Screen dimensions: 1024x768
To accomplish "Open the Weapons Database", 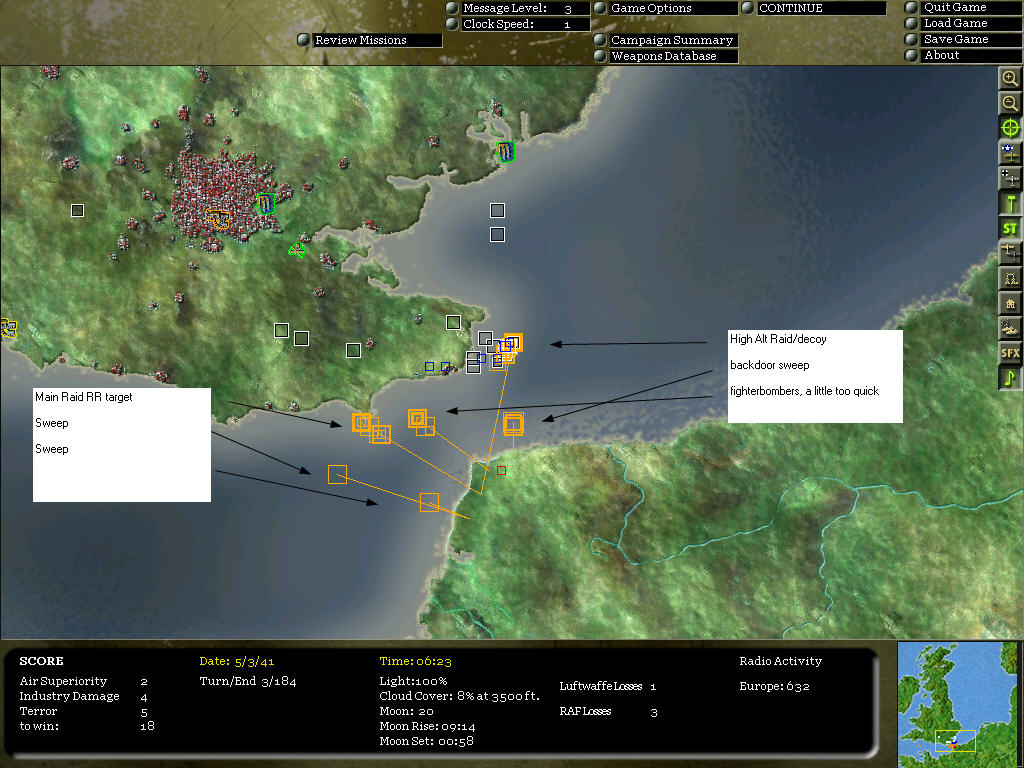I will [673, 56].
